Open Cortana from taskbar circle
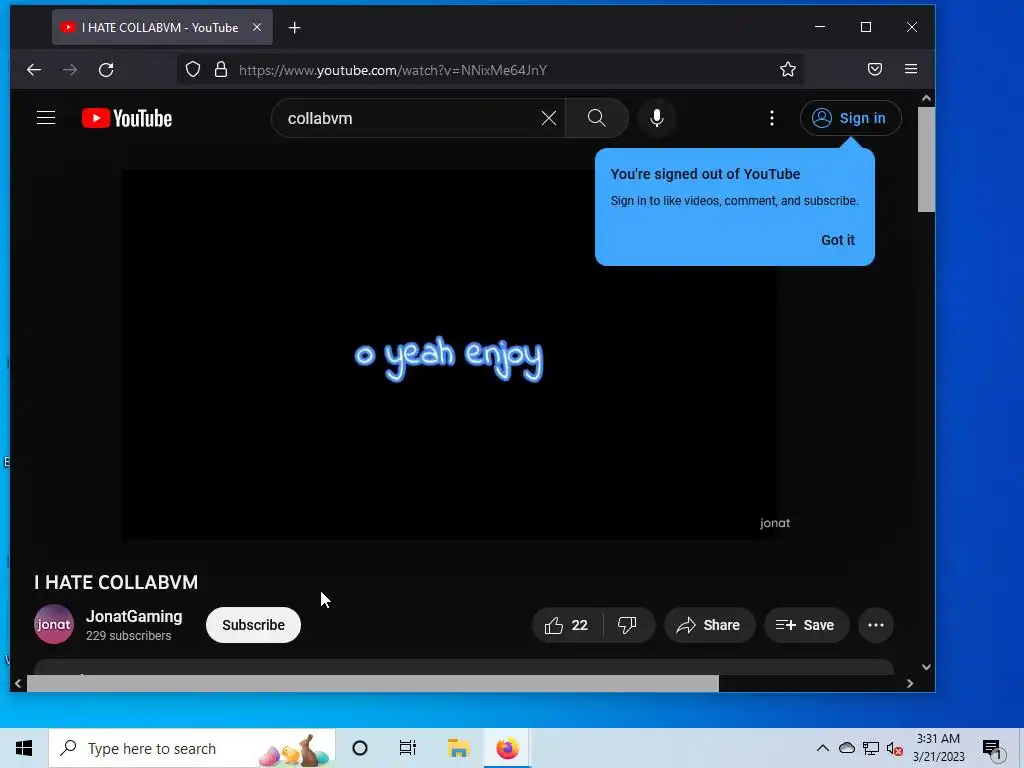Image resolution: width=1024 pixels, height=768 pixels. tap(360, 748)
